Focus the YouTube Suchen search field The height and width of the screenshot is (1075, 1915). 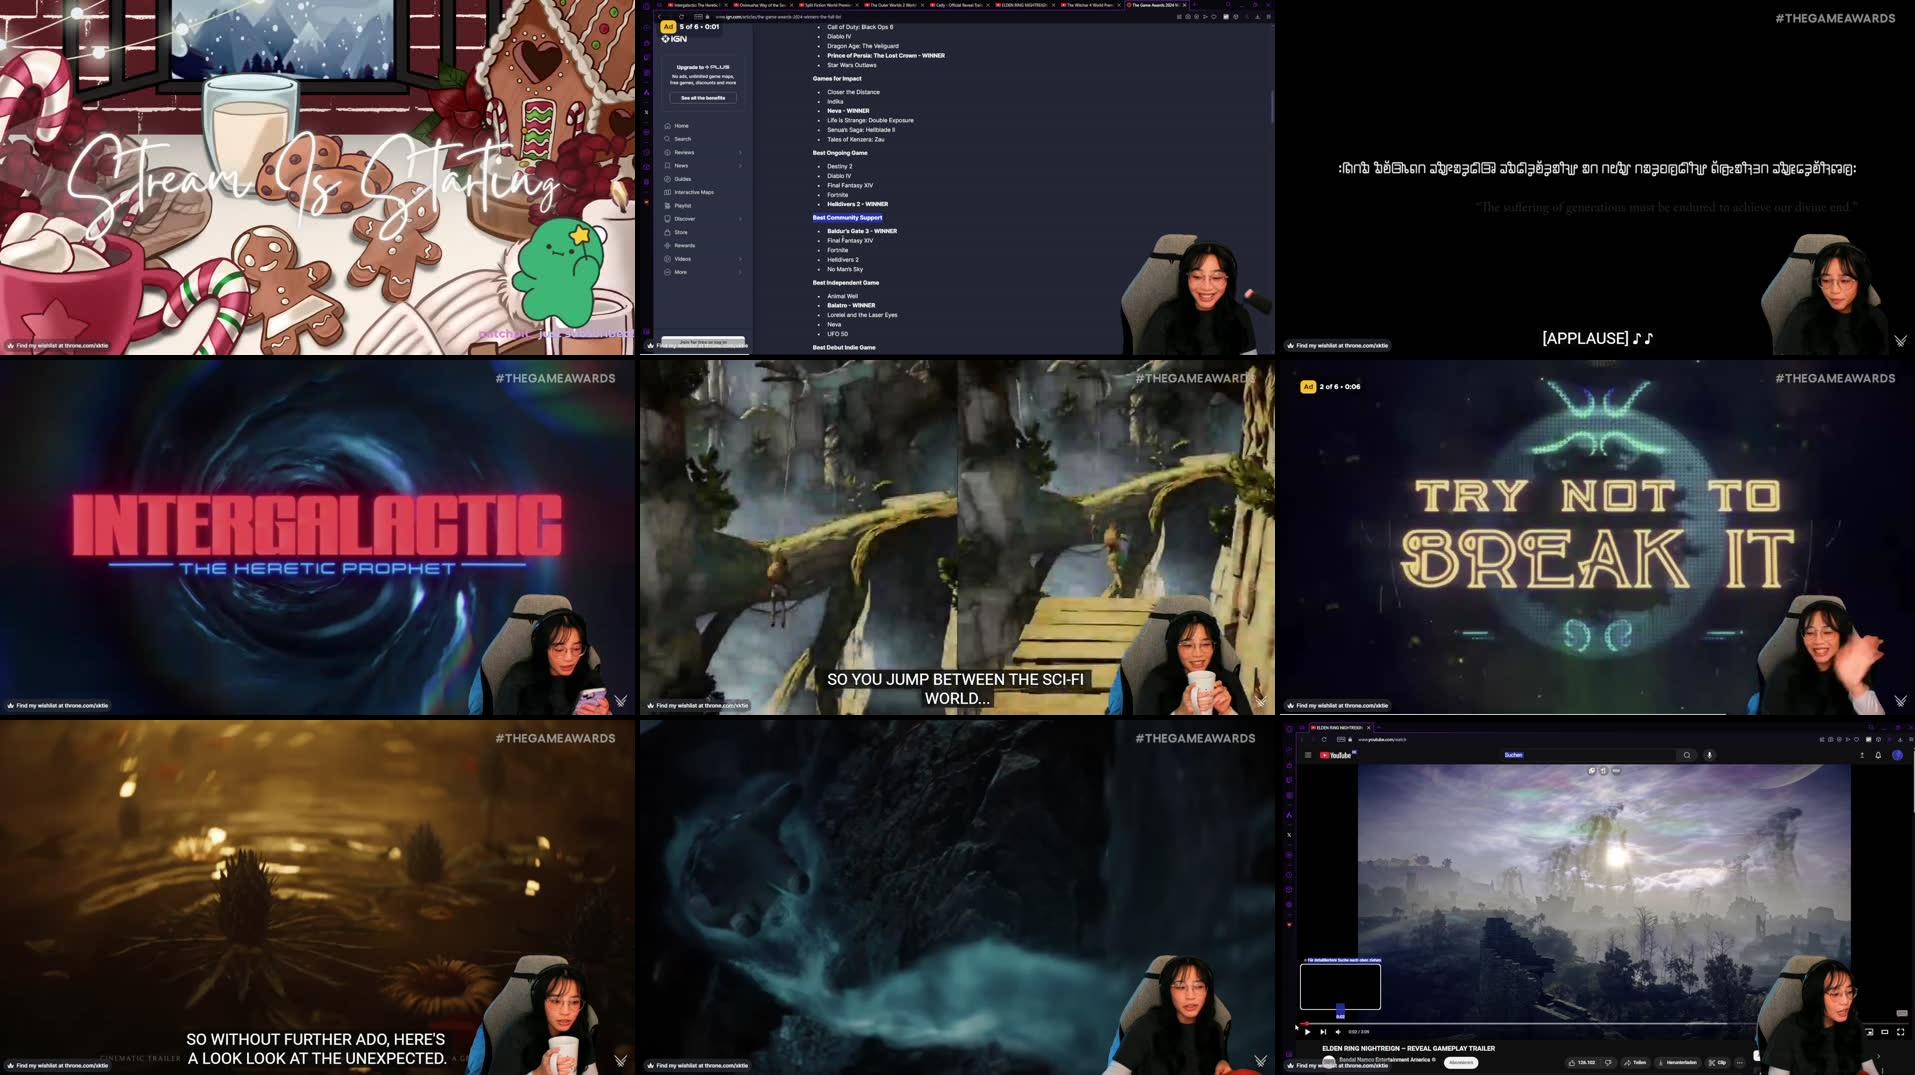point(1589,755)
